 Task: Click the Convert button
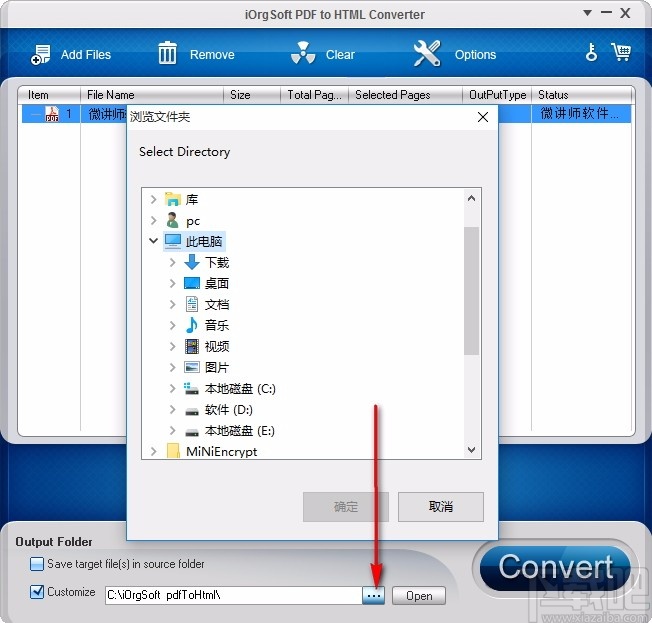[555, 568]
